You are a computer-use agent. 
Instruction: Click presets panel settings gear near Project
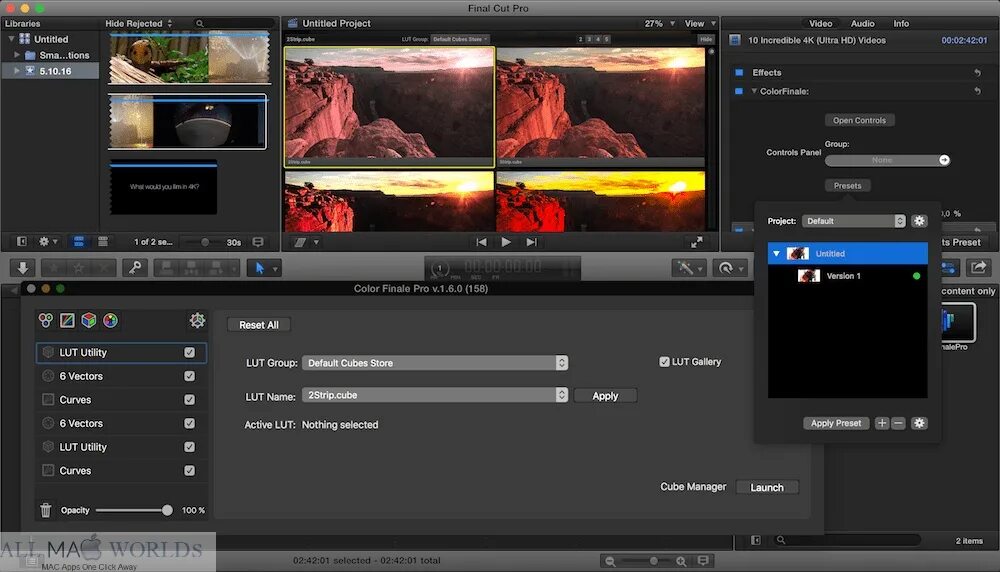919,221
